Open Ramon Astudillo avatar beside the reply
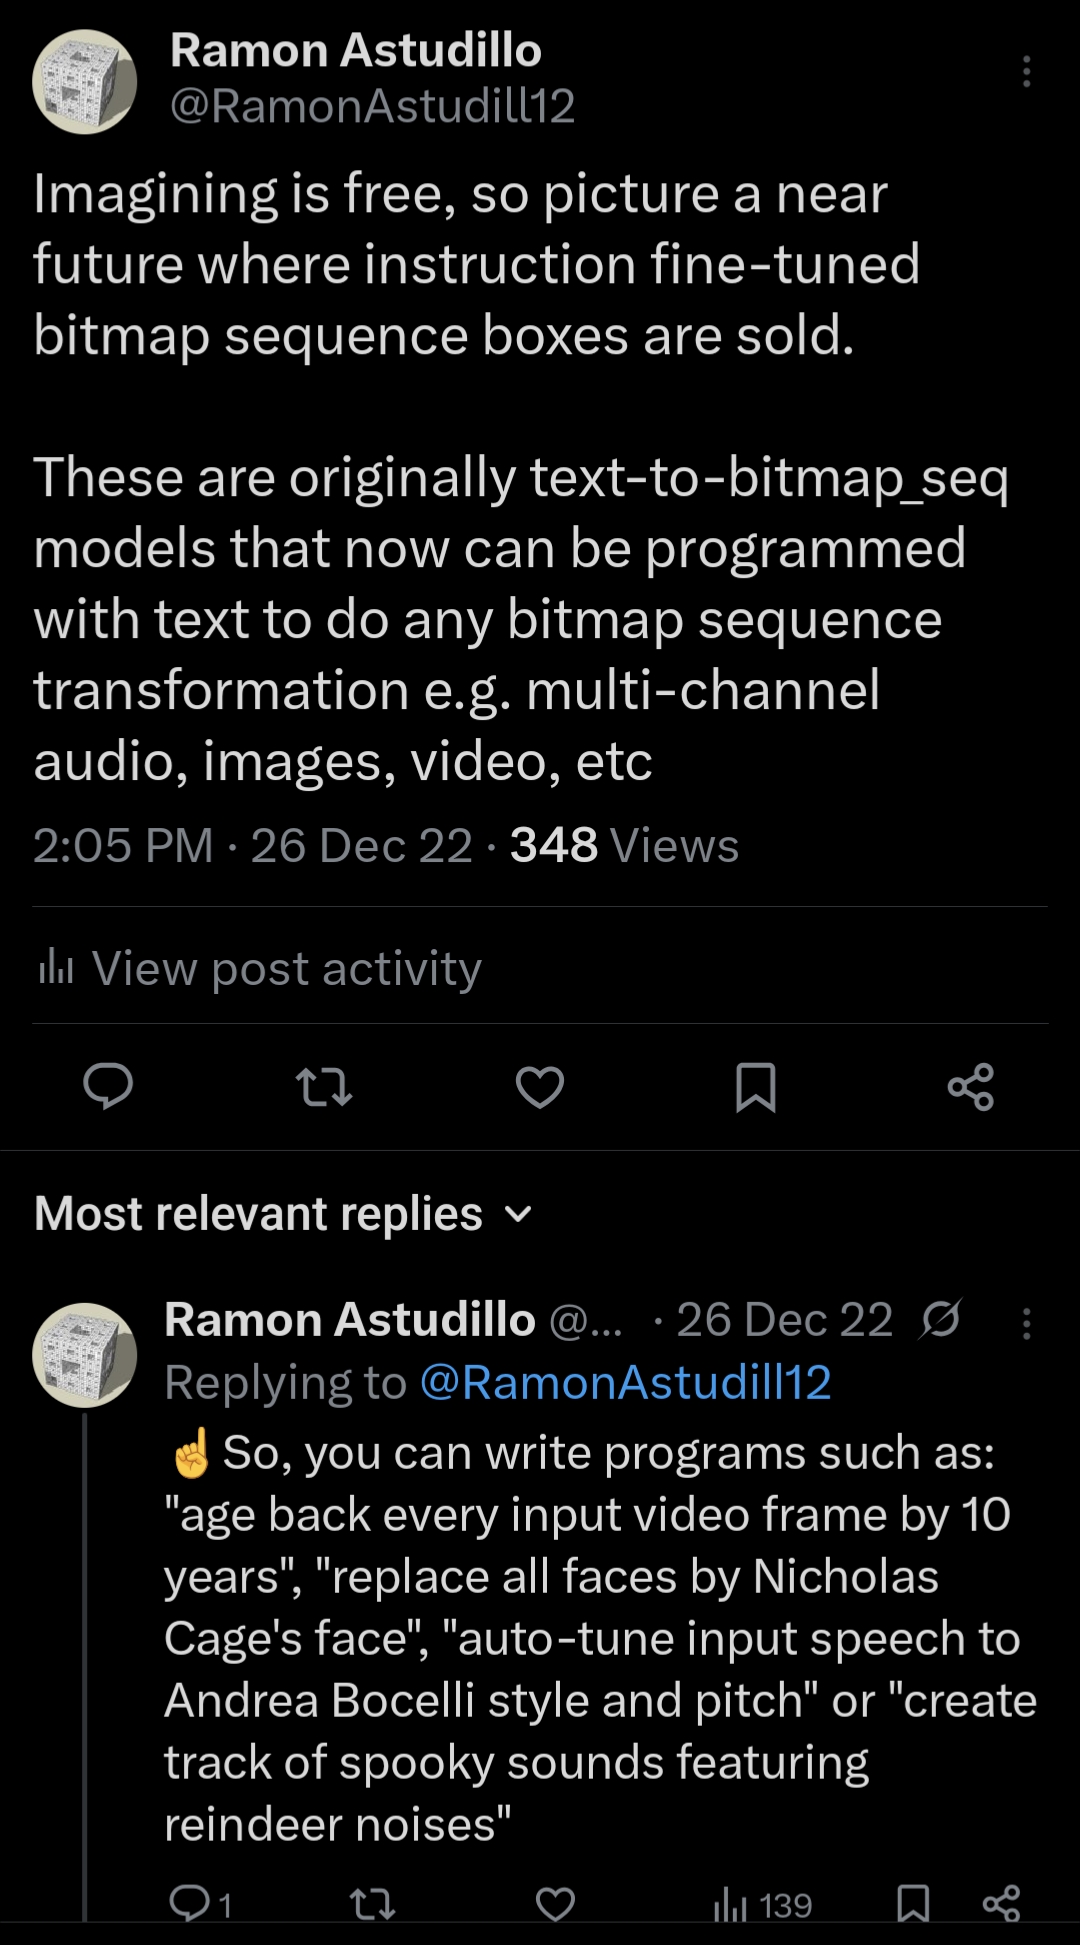Image resolution: width=1080 pixels, height=1945 pixels. (x=85, y=1355)
